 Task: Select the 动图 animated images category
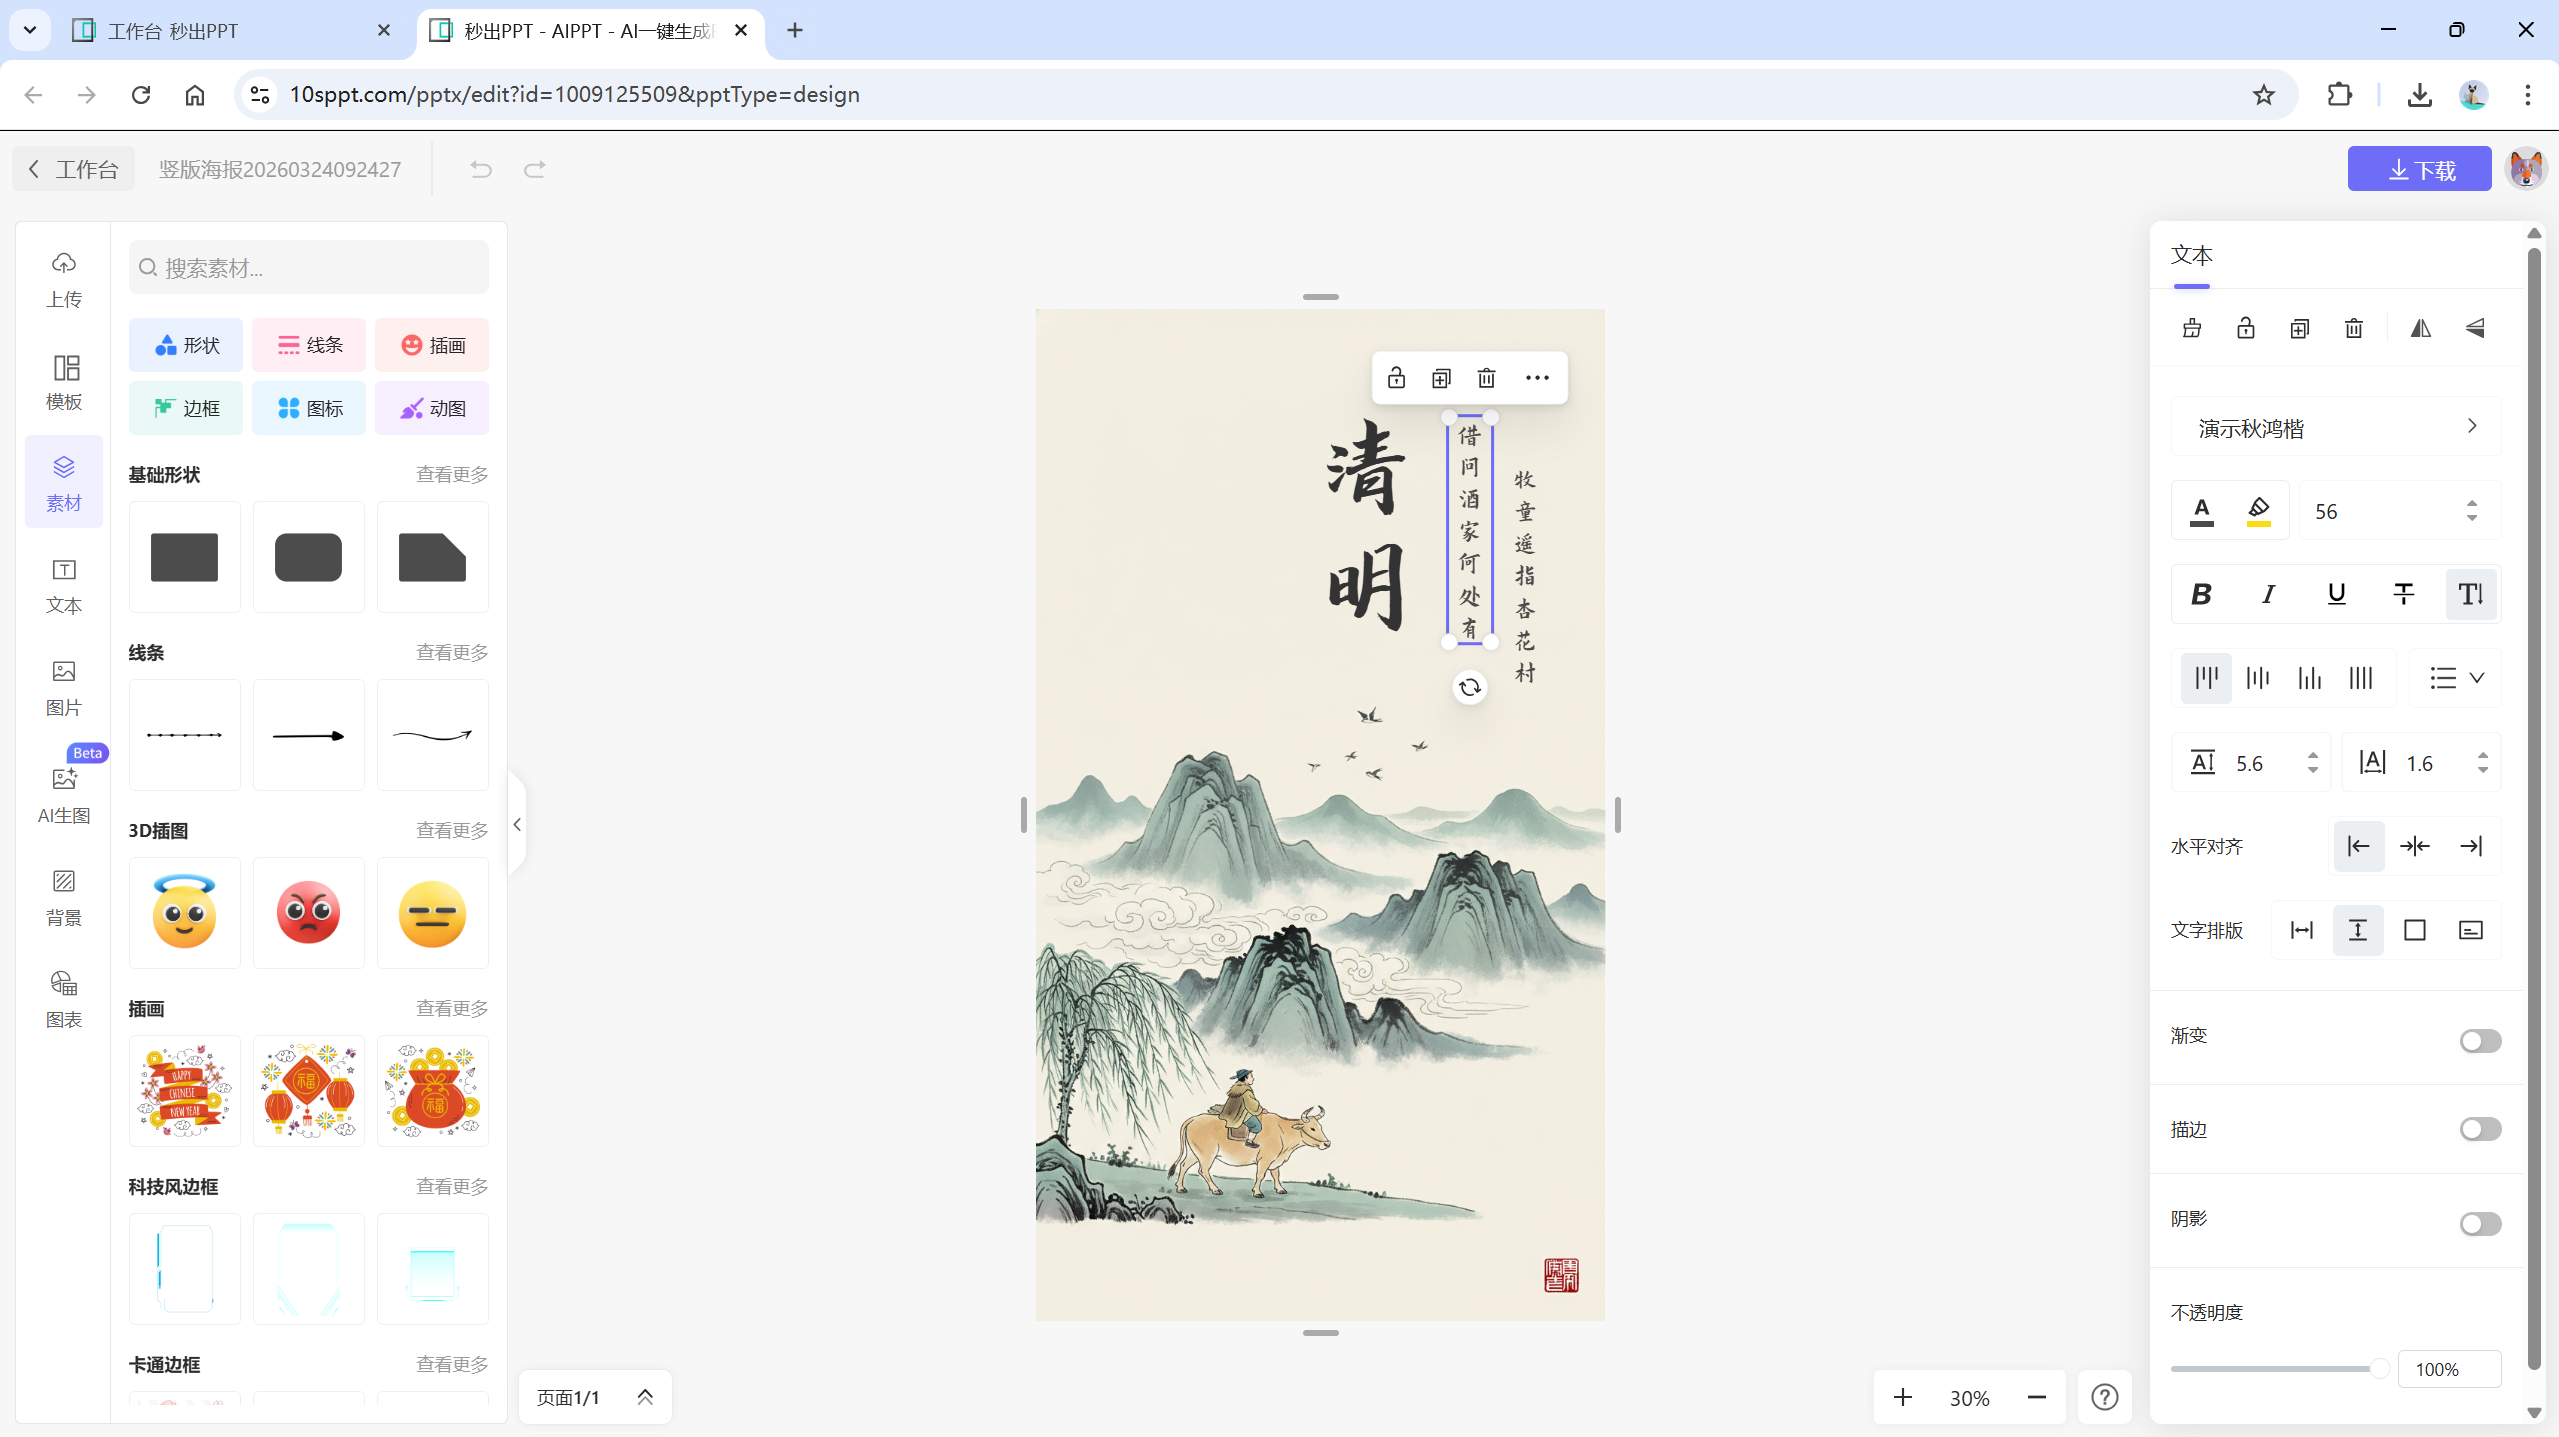(432, 408)
